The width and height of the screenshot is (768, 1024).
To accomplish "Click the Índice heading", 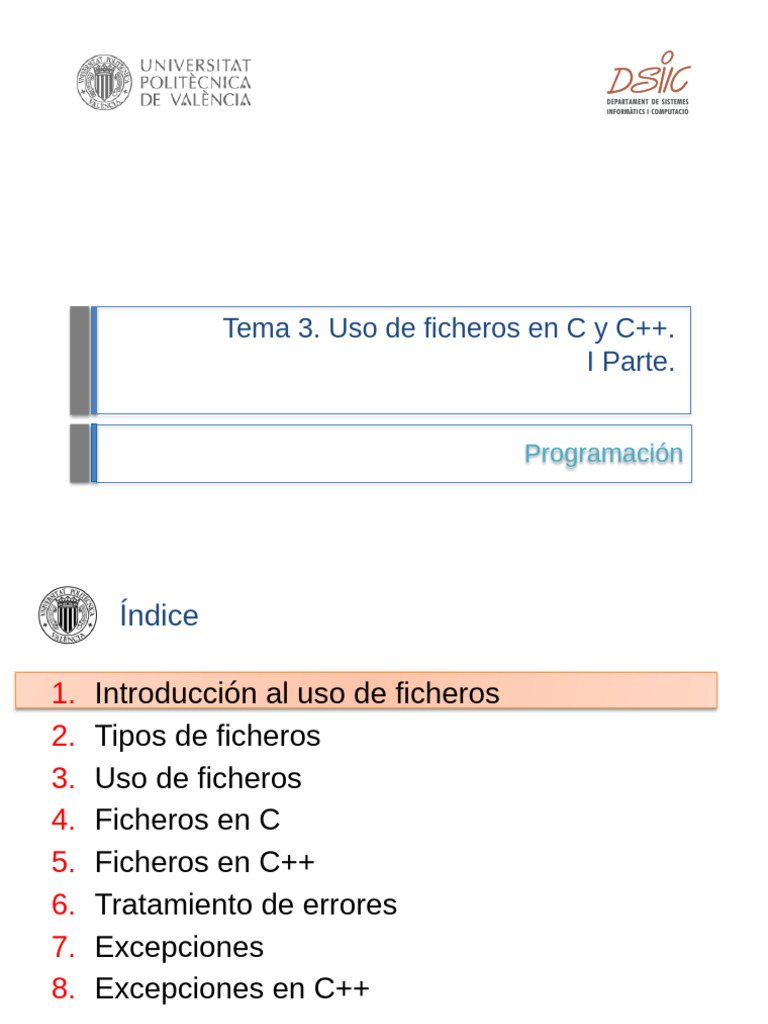I will [158, 615].
